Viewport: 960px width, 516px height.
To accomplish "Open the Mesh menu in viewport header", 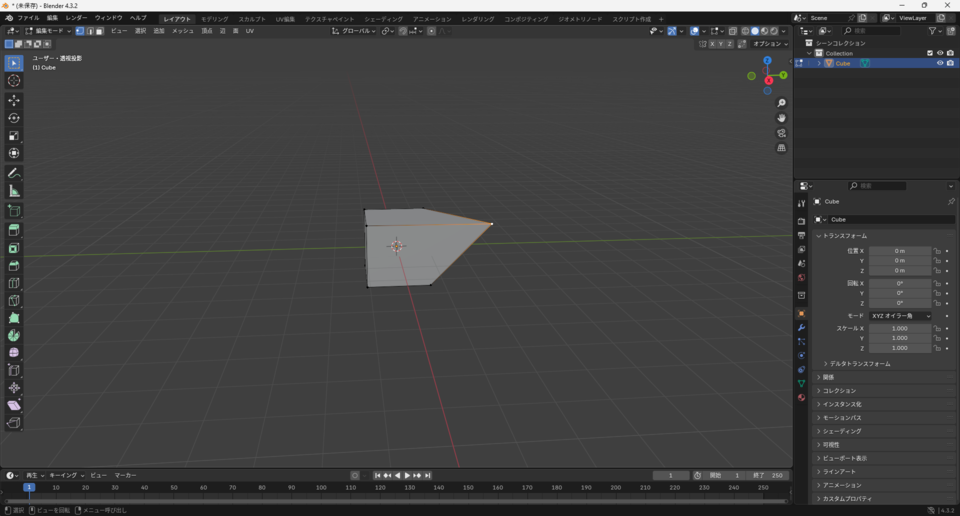I will tap(182, 31).
